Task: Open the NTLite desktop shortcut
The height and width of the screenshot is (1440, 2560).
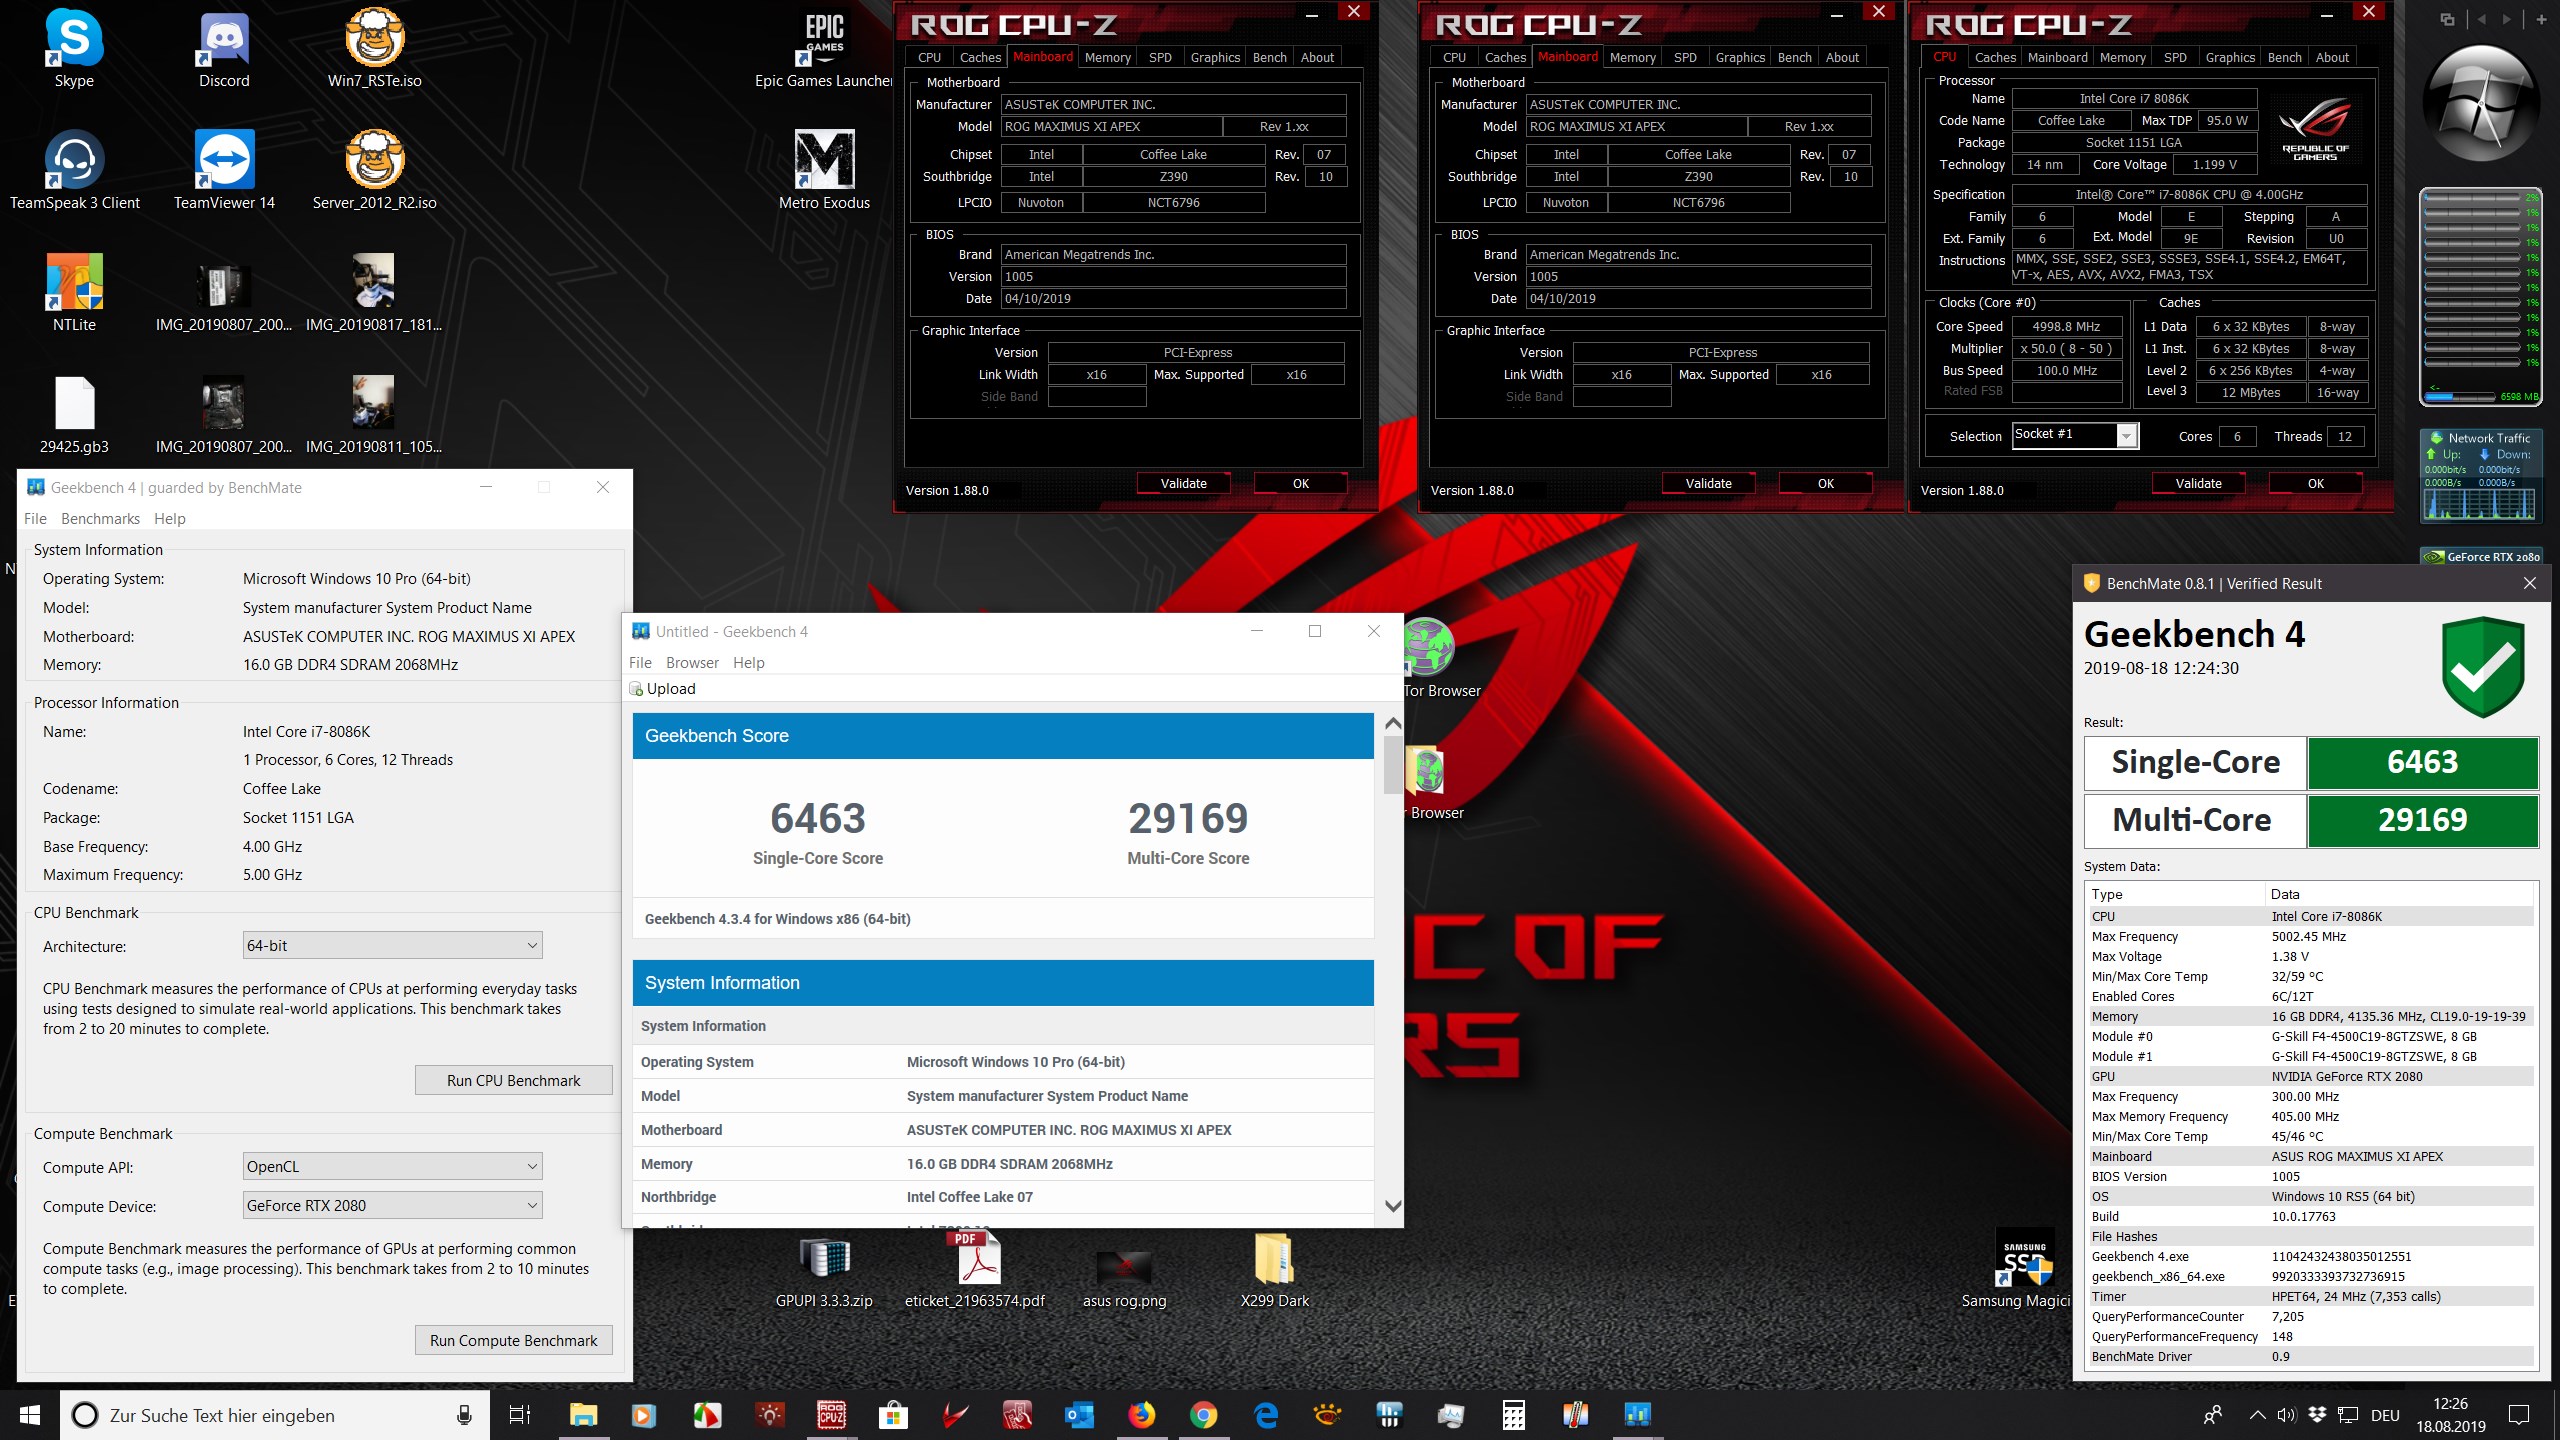Action: pyautogui.click(x=74, y=292)
